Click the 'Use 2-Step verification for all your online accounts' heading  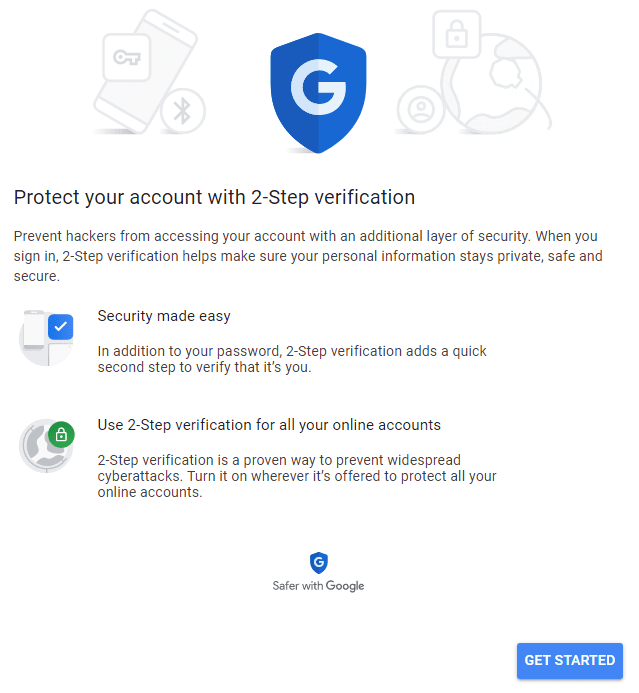click(x=269, y=425)
